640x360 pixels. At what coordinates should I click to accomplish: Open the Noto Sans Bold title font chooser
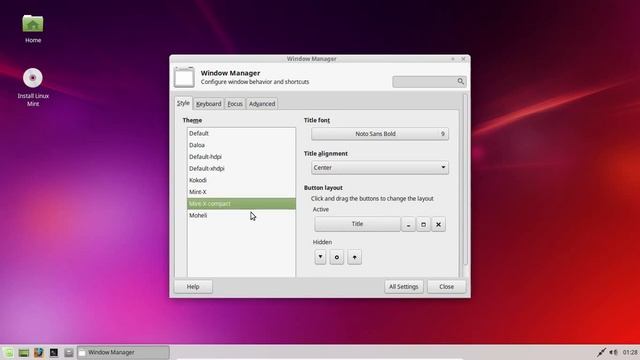pos(380,134)
